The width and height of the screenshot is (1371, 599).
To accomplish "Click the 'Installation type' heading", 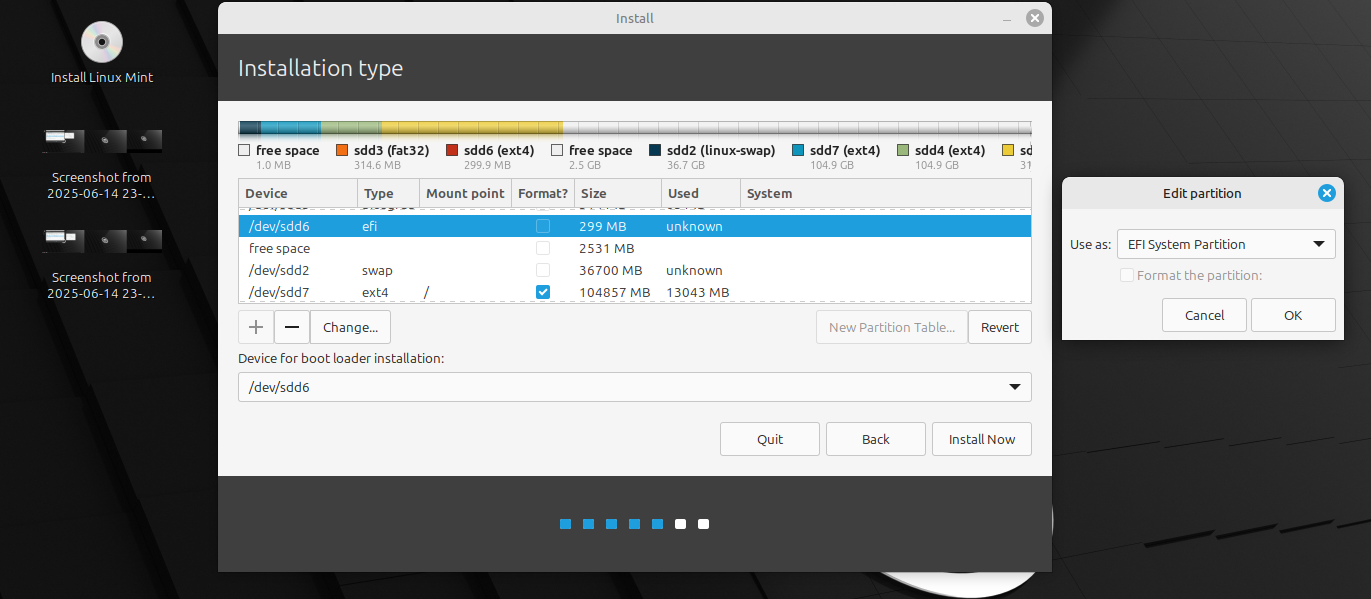I will pyautogui.click(x=320, y=68).
